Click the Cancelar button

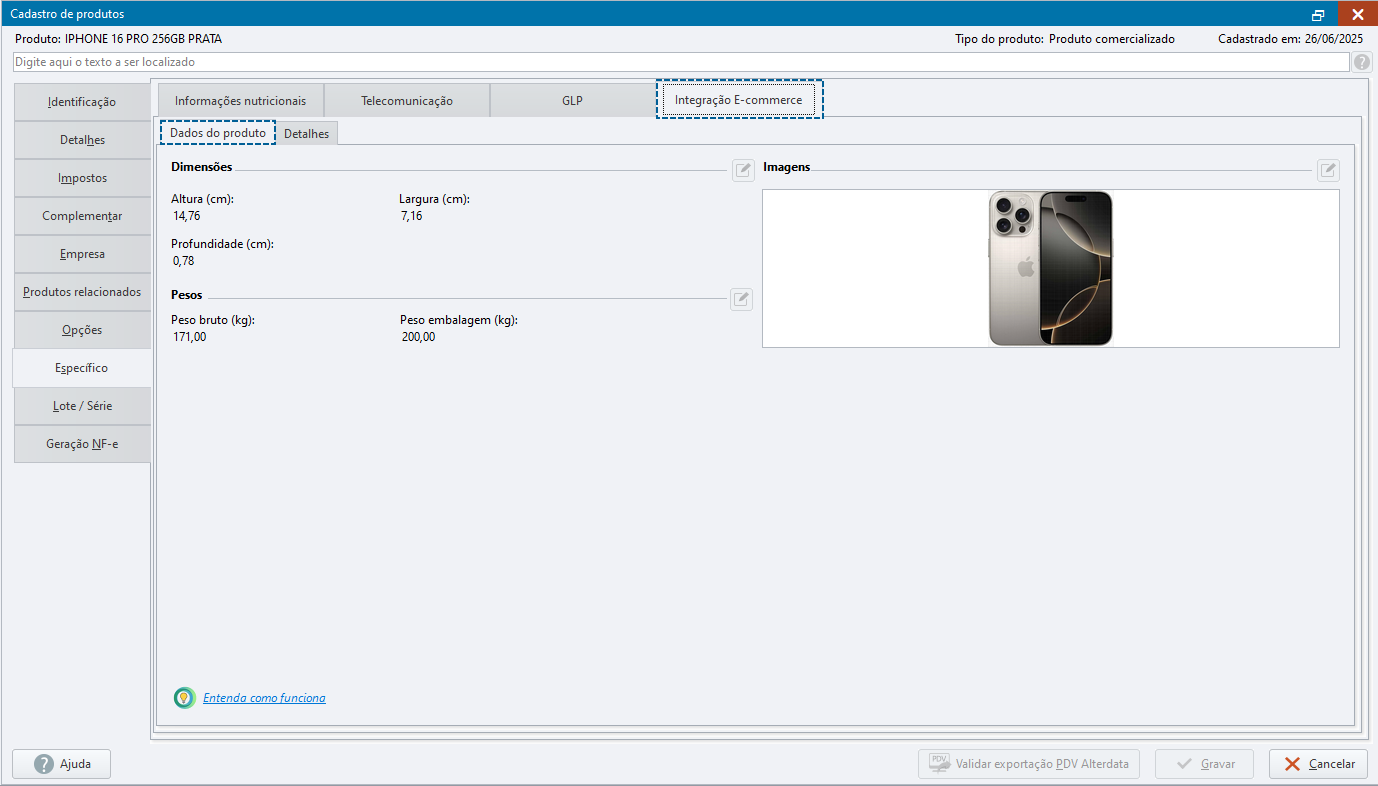coord(1319,764)
